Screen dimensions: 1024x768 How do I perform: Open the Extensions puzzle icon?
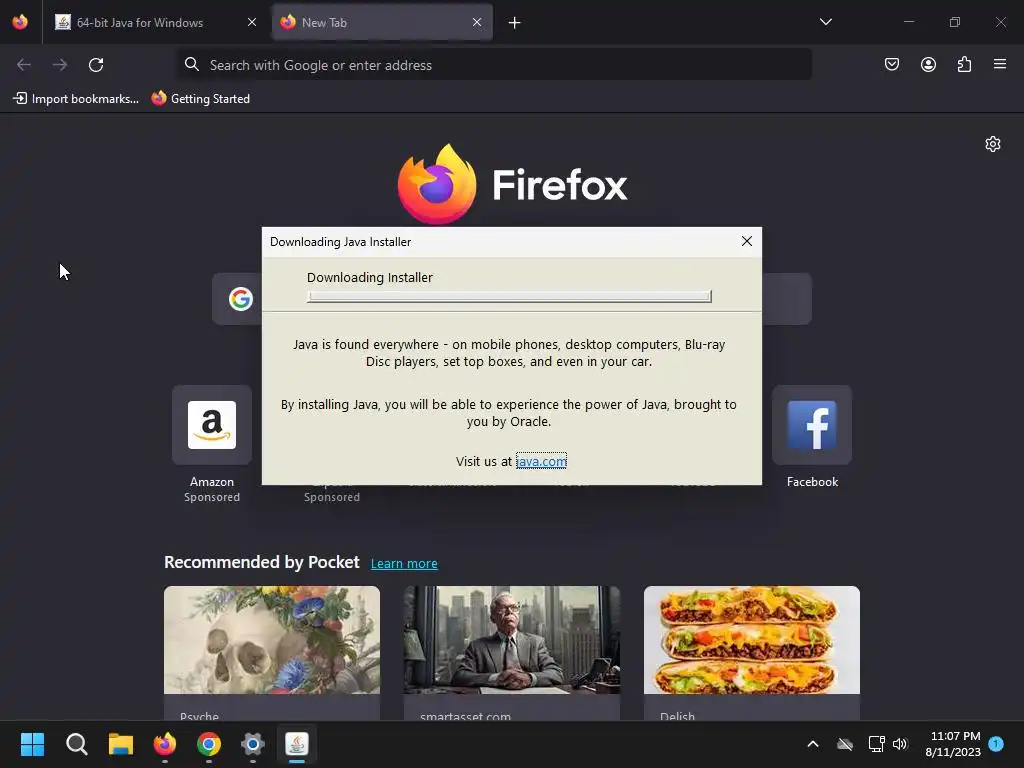click(x=964, y=64)
